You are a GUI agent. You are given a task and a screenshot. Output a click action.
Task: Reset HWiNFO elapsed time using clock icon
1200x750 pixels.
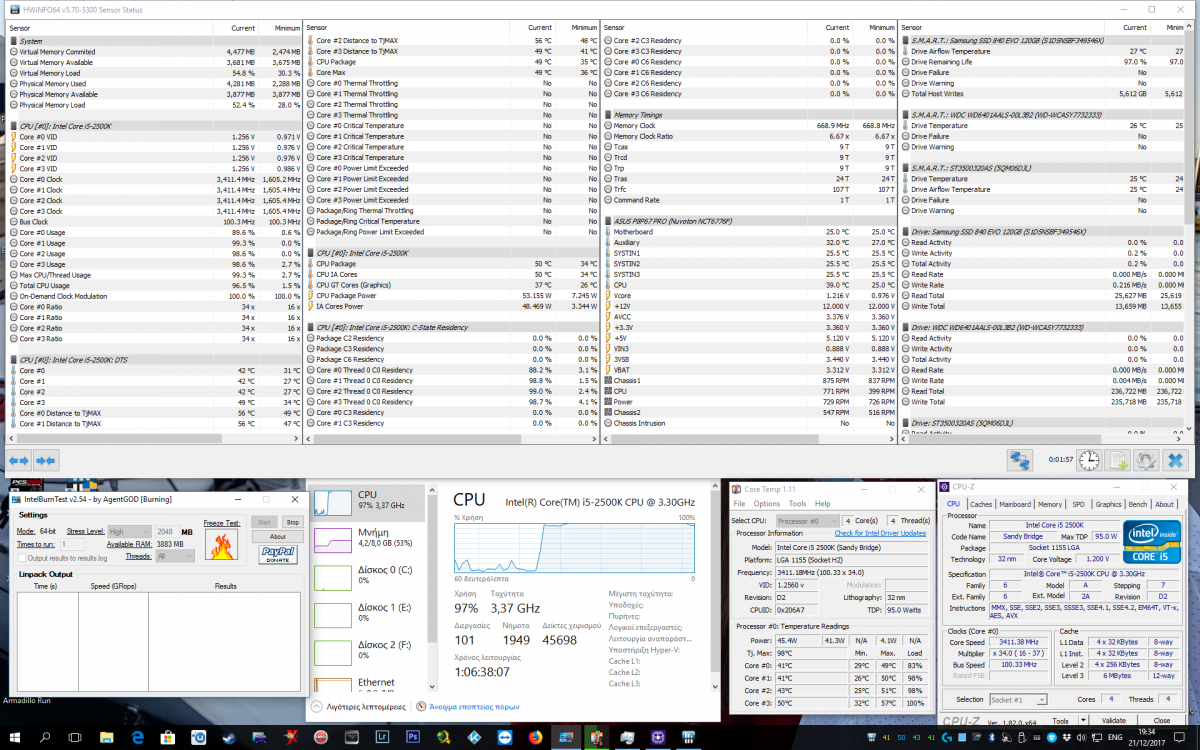point(1090,460)
